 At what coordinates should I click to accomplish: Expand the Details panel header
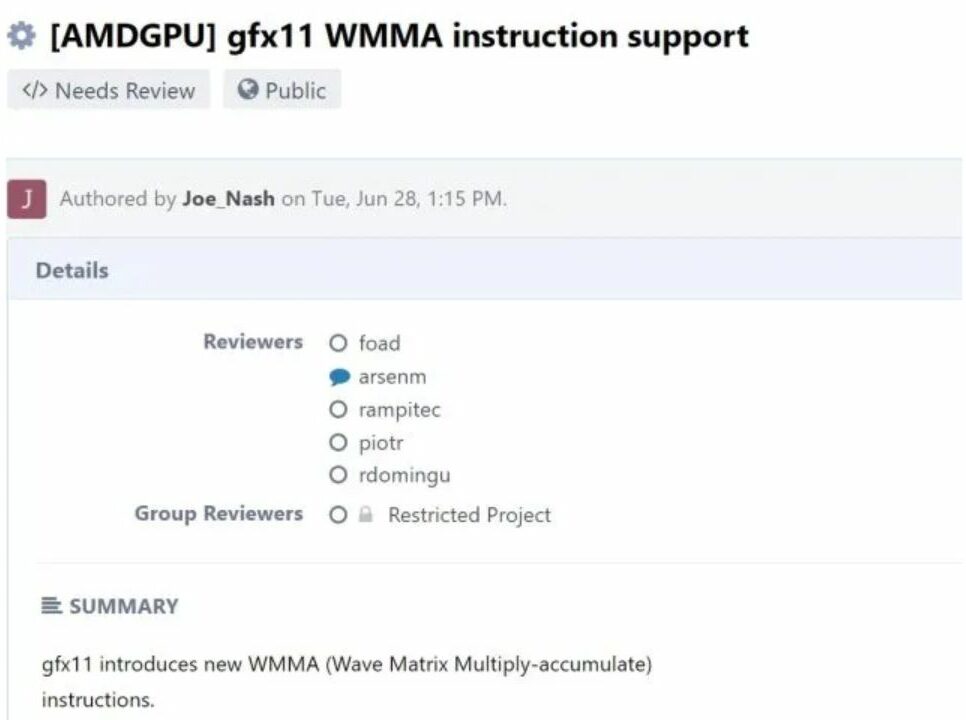(x=72, y=270)
